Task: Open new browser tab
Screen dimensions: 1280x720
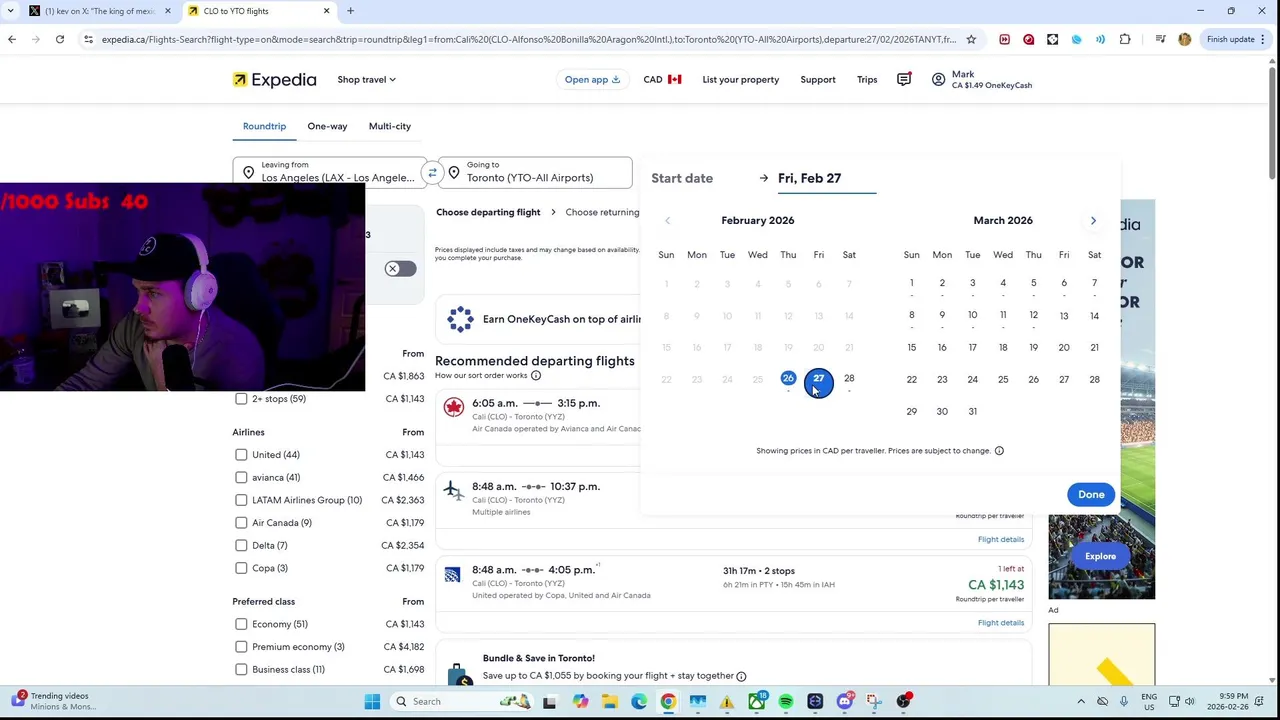Action: (x=350, y=11)
